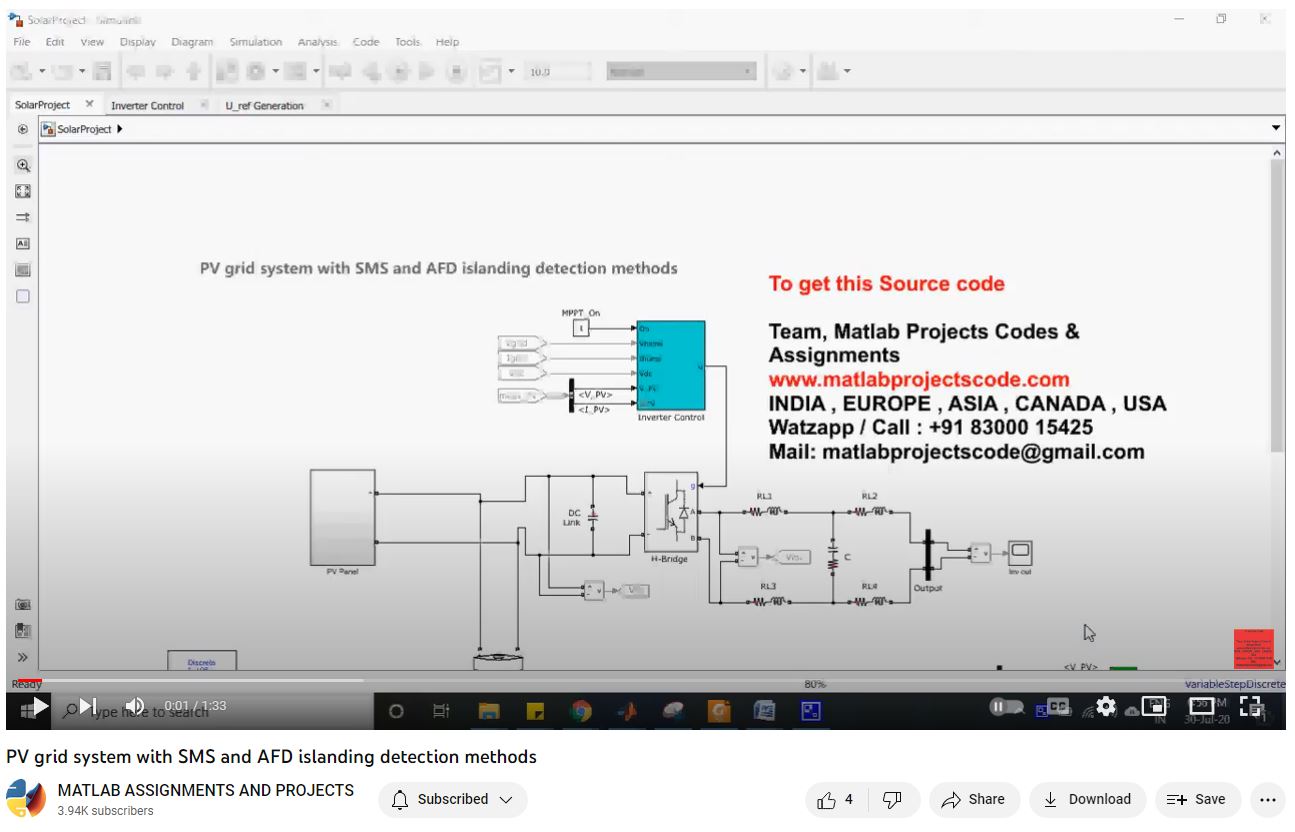Screen dimensions: 1295x832
Task: Skip to the next video
Action: click(x=88, y=706)
